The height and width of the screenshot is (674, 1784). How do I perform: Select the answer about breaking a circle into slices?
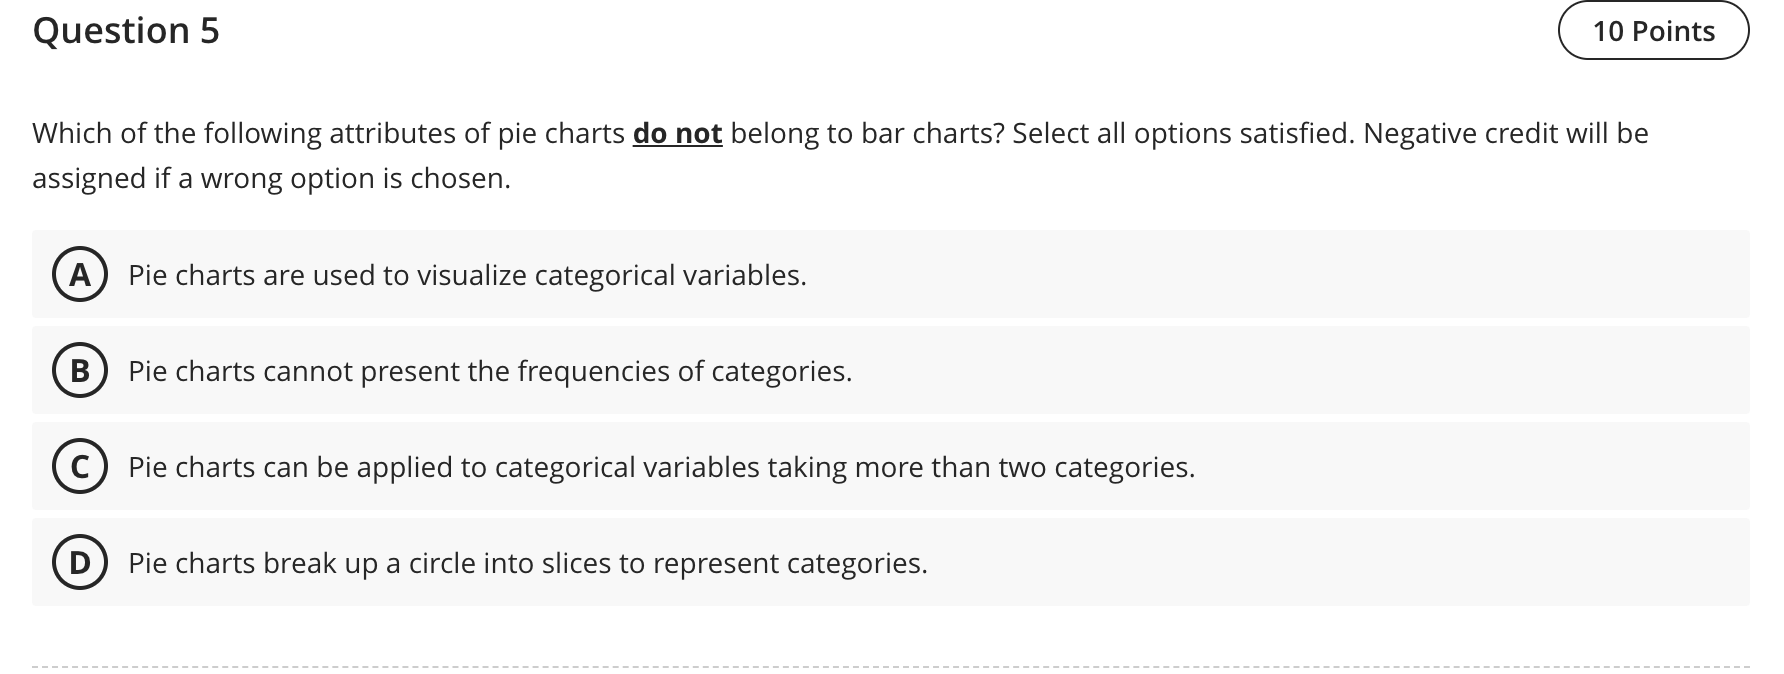(528, 563)
